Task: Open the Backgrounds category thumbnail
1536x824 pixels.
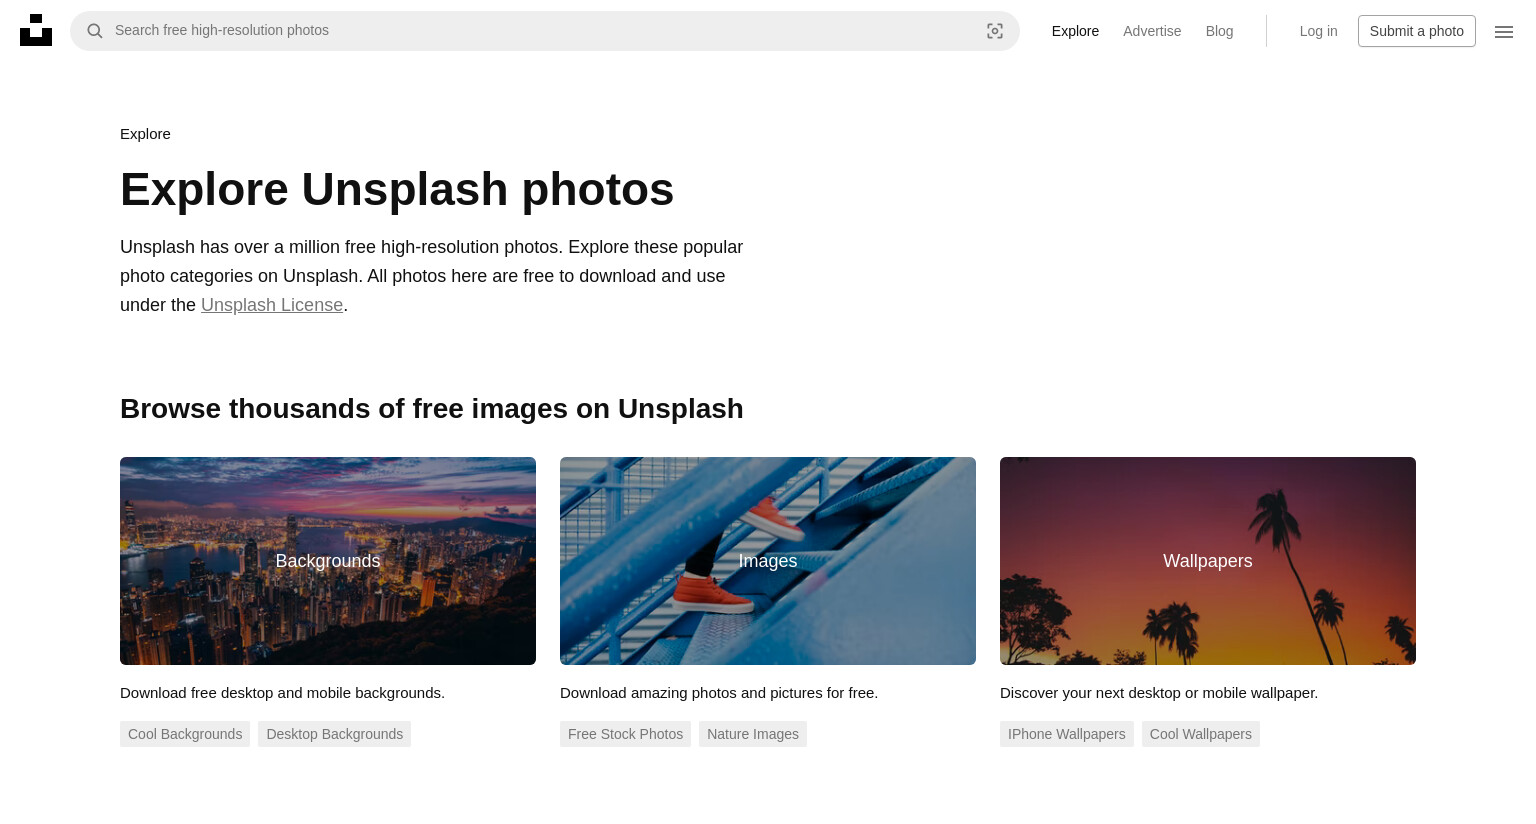Action: [328, 561]
